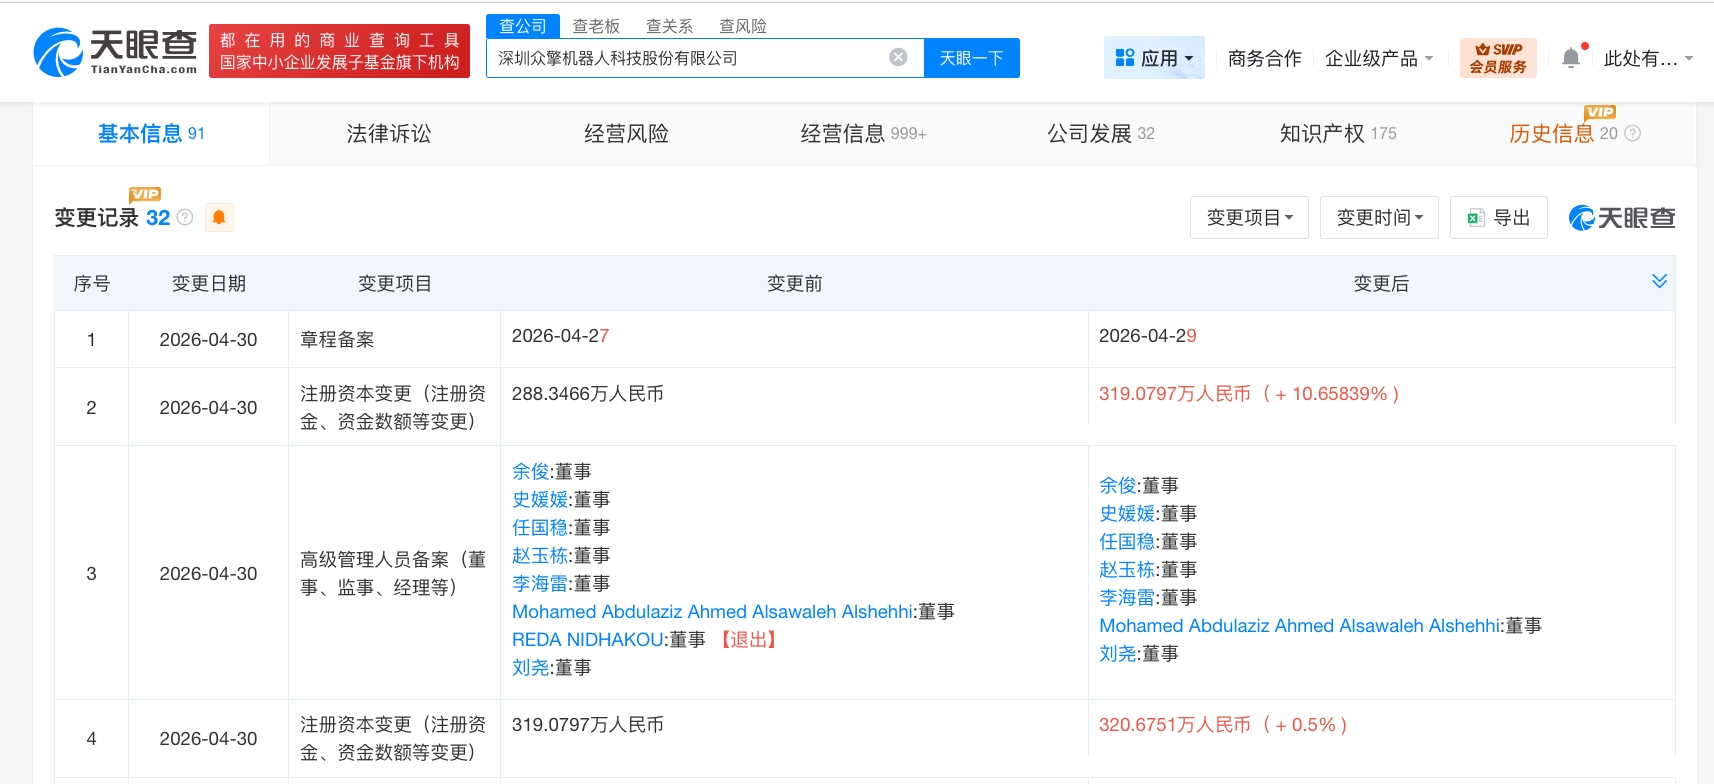The image size is (1714, 784).
Task: Open the 变更项目 filter dropdown
Action: point(1250,217)
